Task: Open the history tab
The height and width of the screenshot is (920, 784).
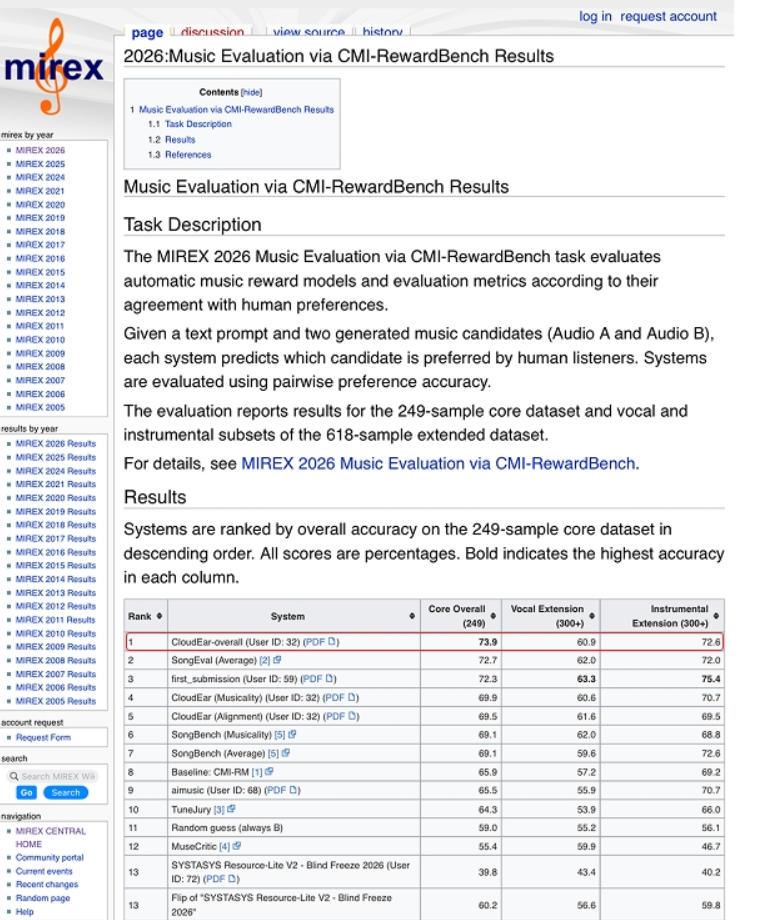Action: click(383, 32)
